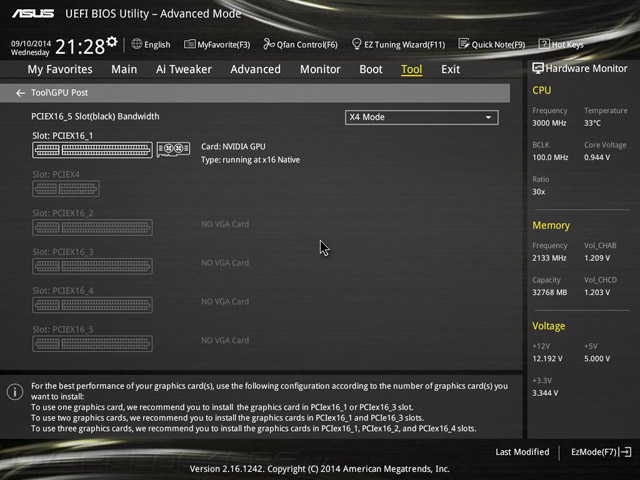Screen dimensions: 640x480
Task: Click the Ratio value 30x
Action: pyautogui.click(x=539, y=192)
